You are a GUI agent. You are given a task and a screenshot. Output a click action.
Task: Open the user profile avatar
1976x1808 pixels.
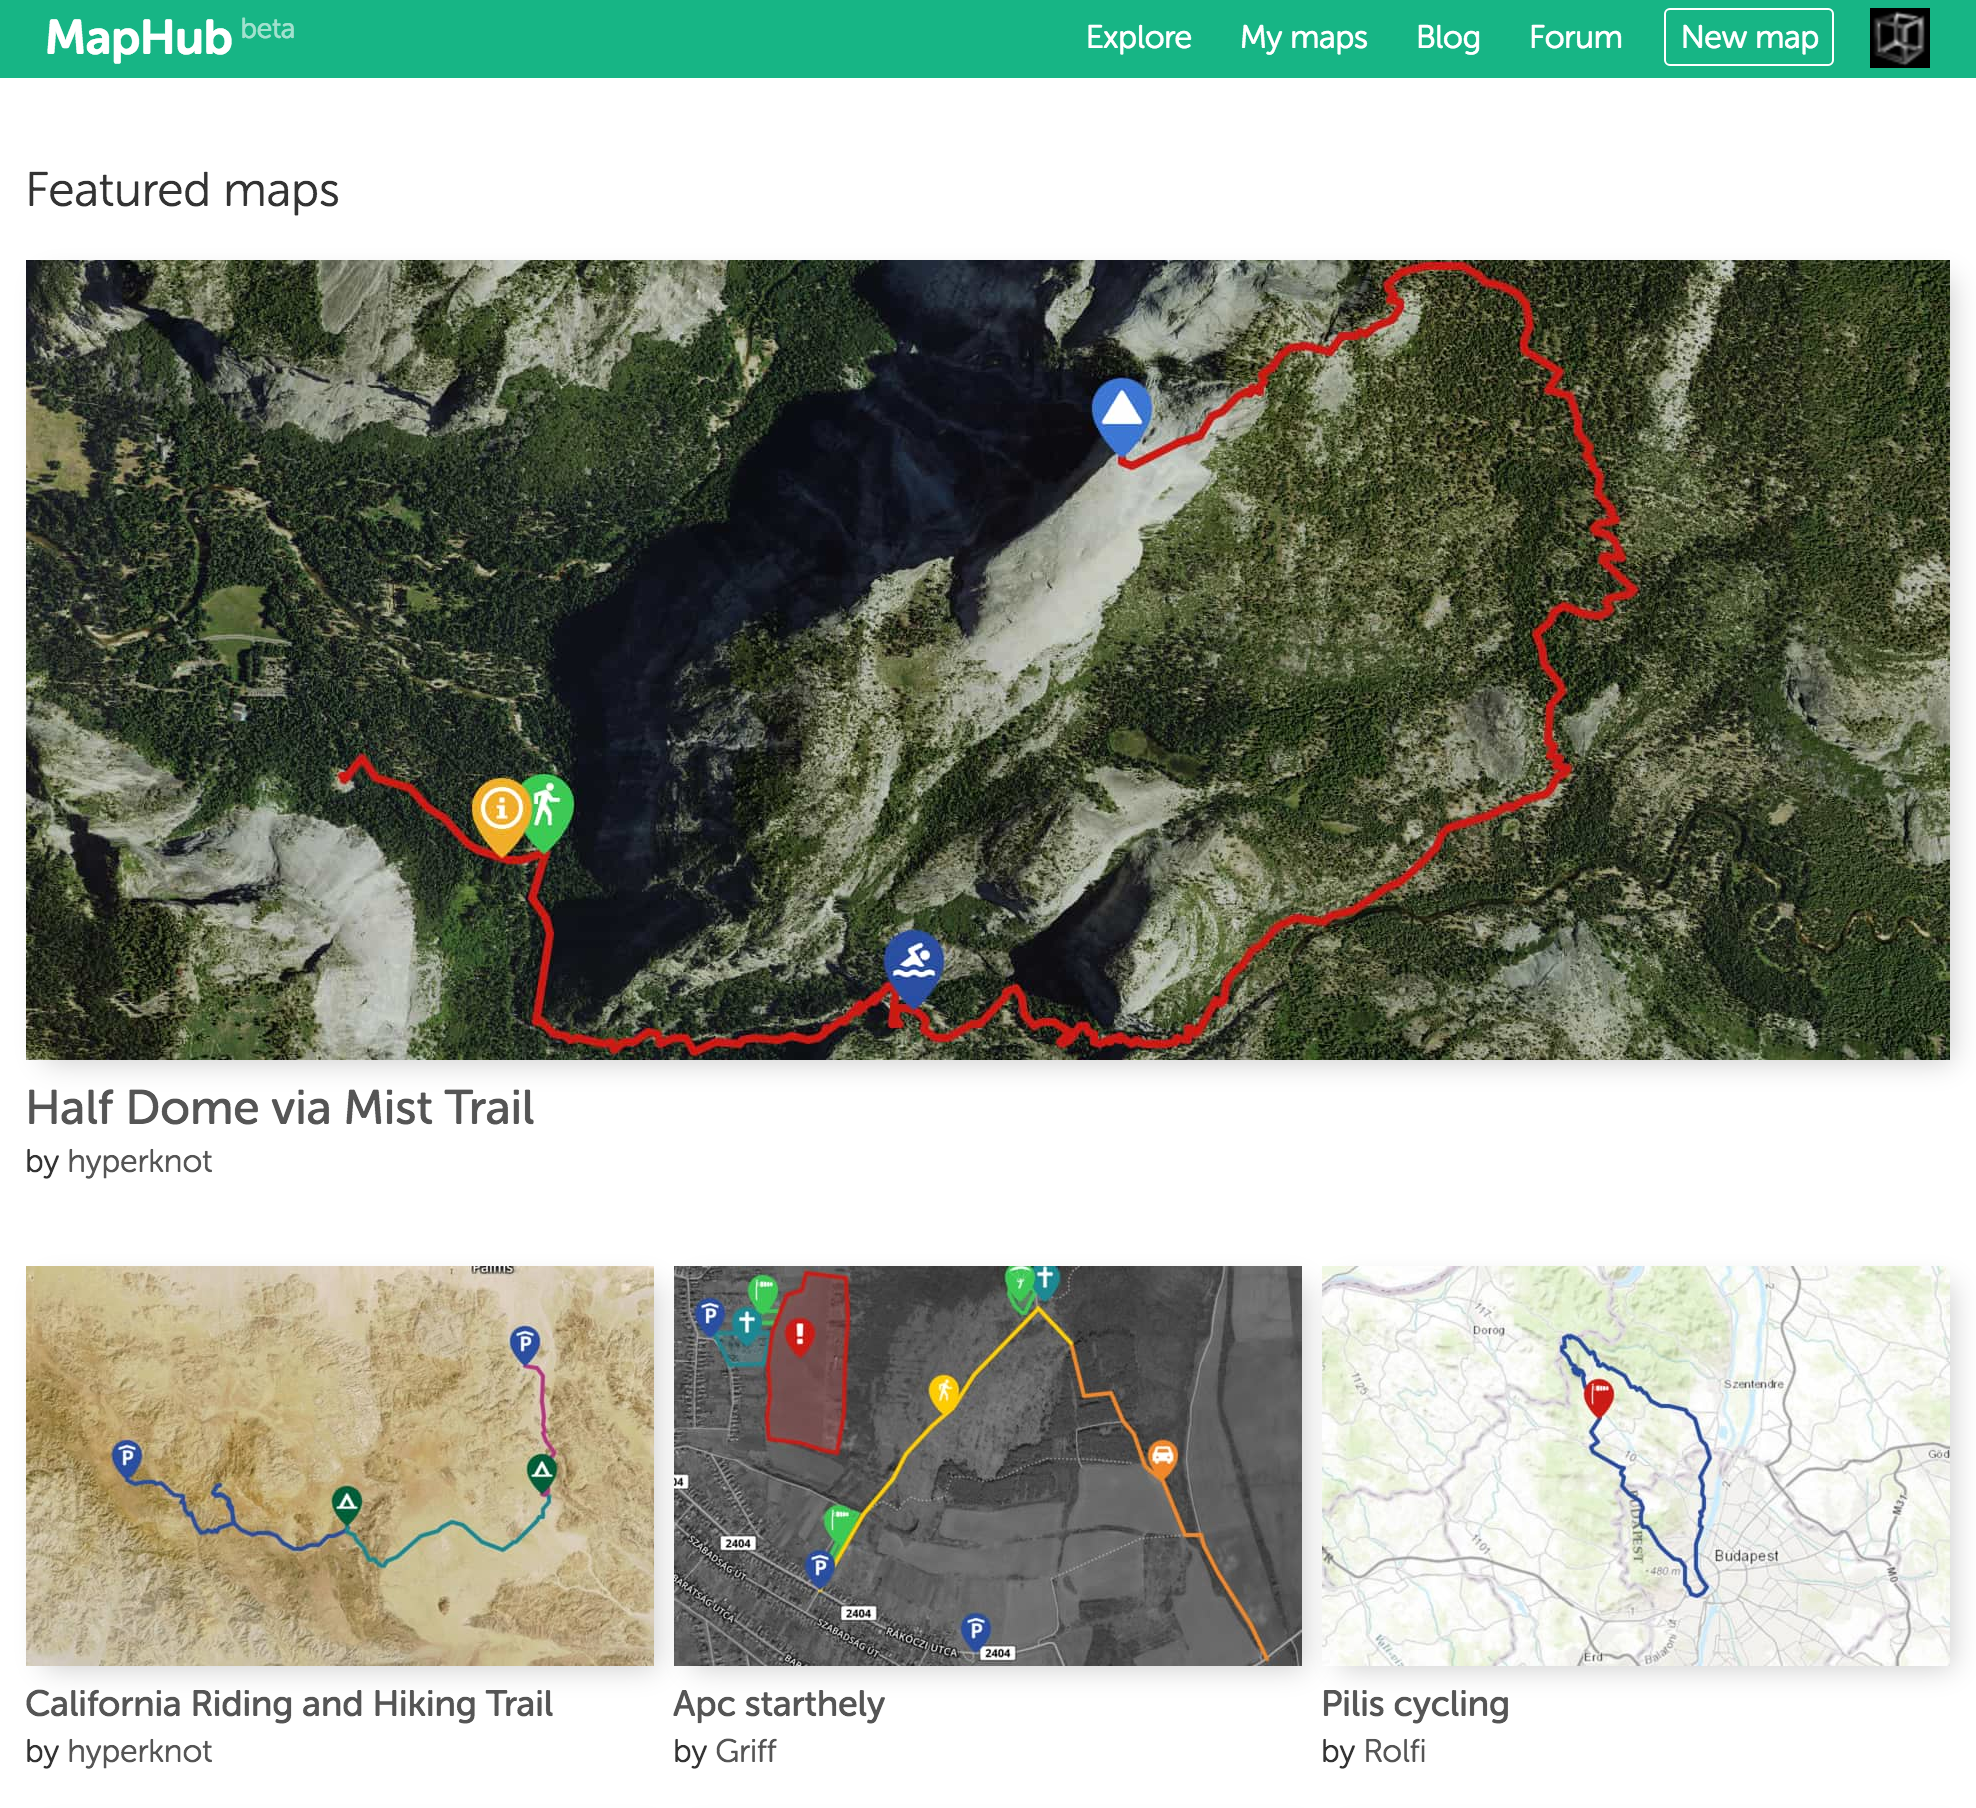[x=1899, y=38]
